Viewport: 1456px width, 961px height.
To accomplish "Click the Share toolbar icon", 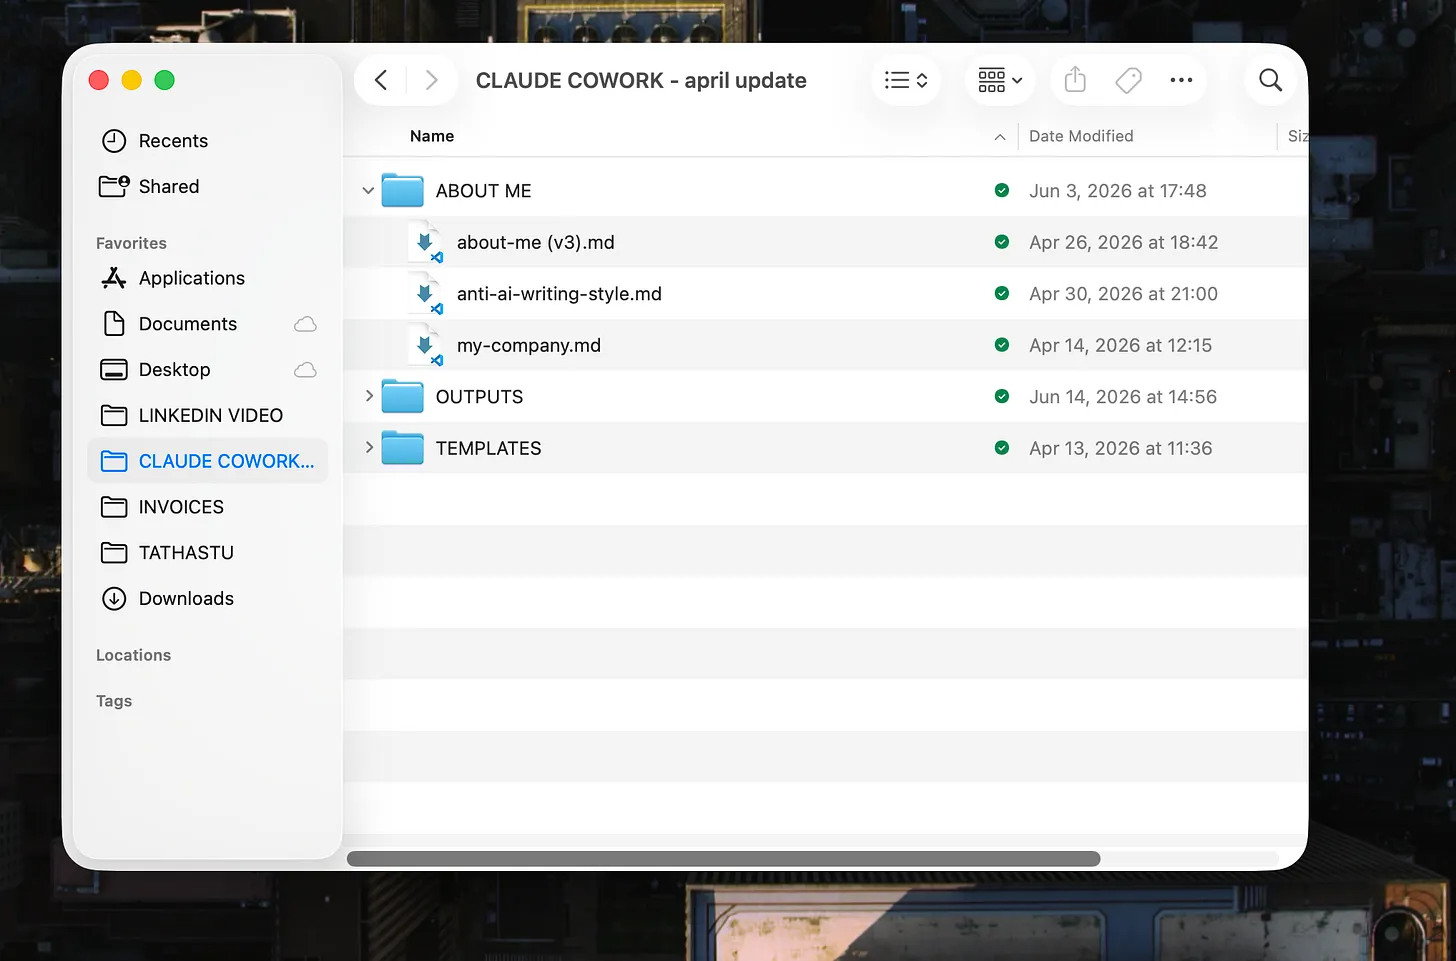I will tap(1075, 80).
